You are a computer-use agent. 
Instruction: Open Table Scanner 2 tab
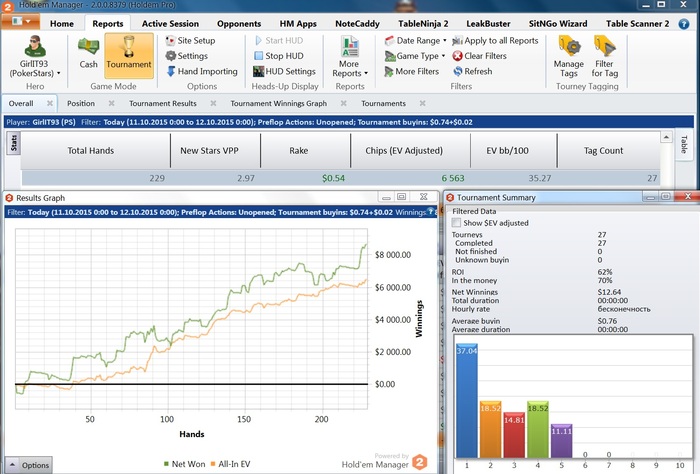point(637,24)
